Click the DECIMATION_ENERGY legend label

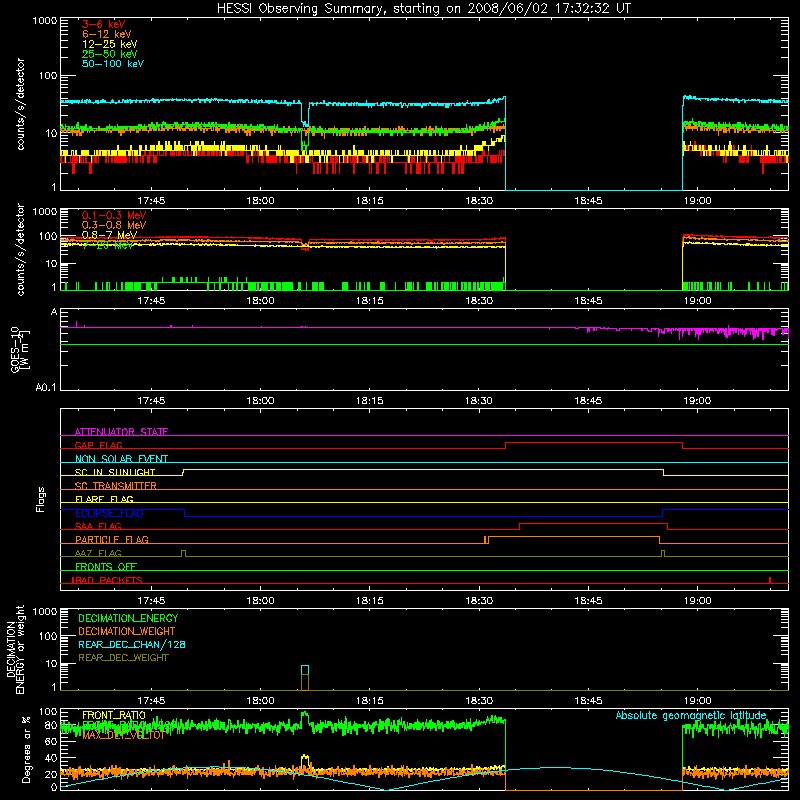pyautogui.click(x=128, y=618)
